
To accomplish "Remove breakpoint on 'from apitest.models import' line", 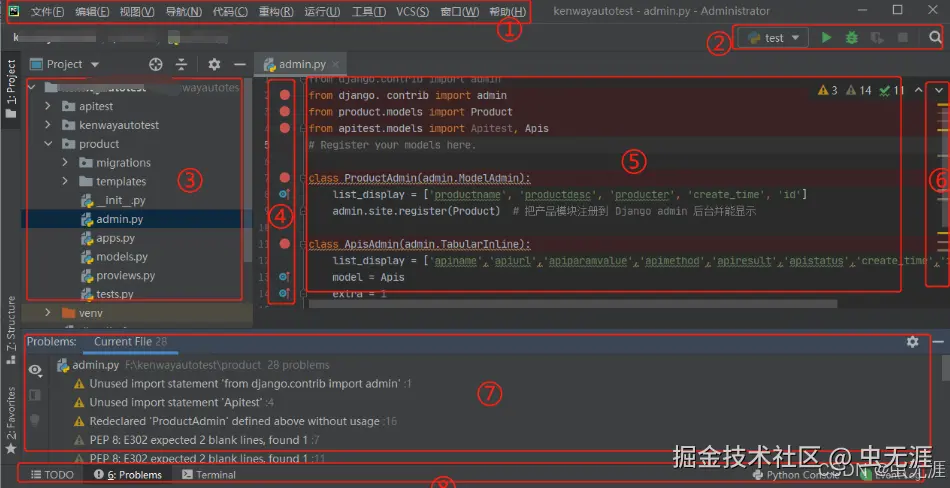I will pos(285,128).
